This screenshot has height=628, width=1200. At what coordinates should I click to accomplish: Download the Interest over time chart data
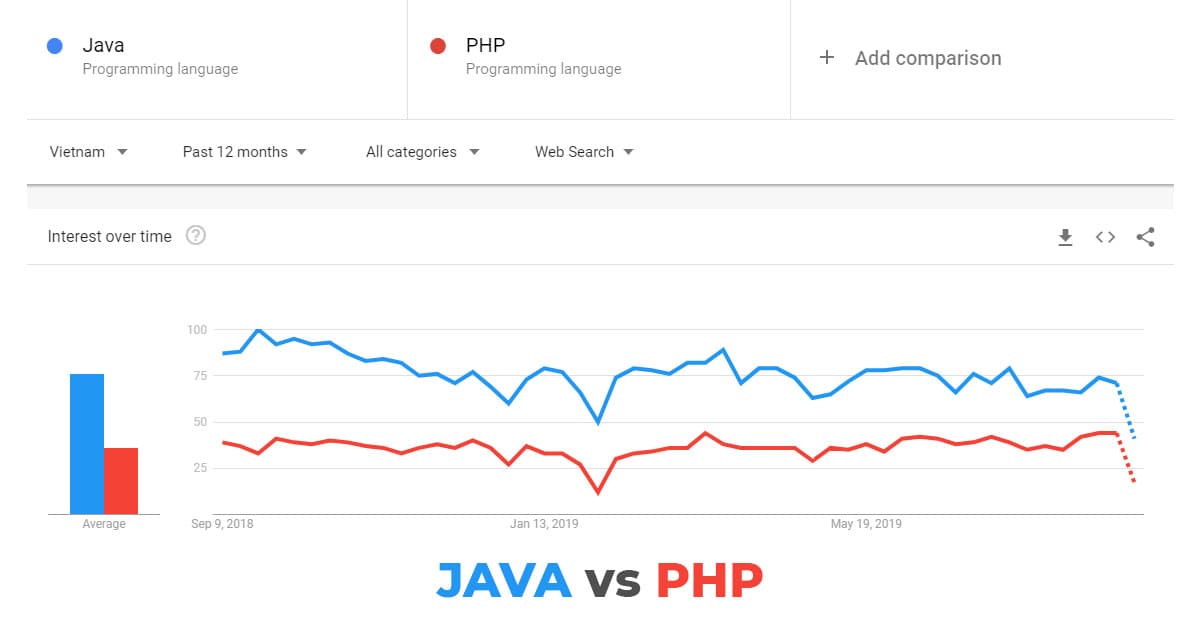(x=1065, y=237)
